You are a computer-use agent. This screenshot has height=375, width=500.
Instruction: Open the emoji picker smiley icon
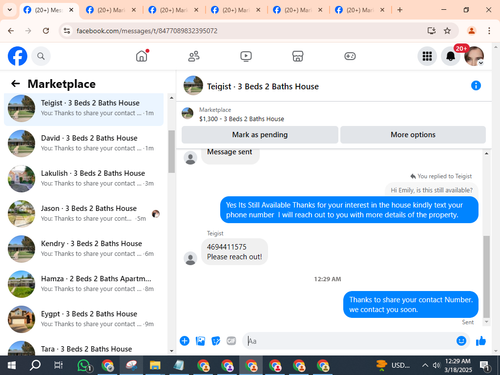point(461,341)
